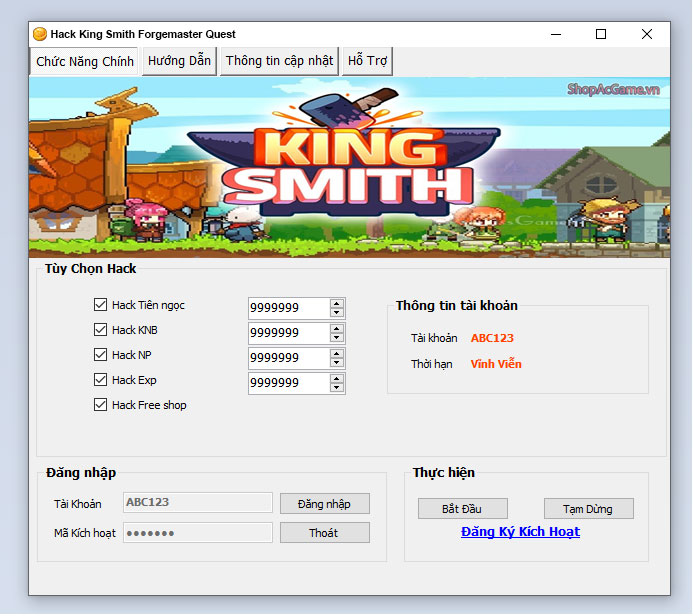Click the Mã Kích hoạt password field
The width and height of the screenshot is (693, 616).
198,533
